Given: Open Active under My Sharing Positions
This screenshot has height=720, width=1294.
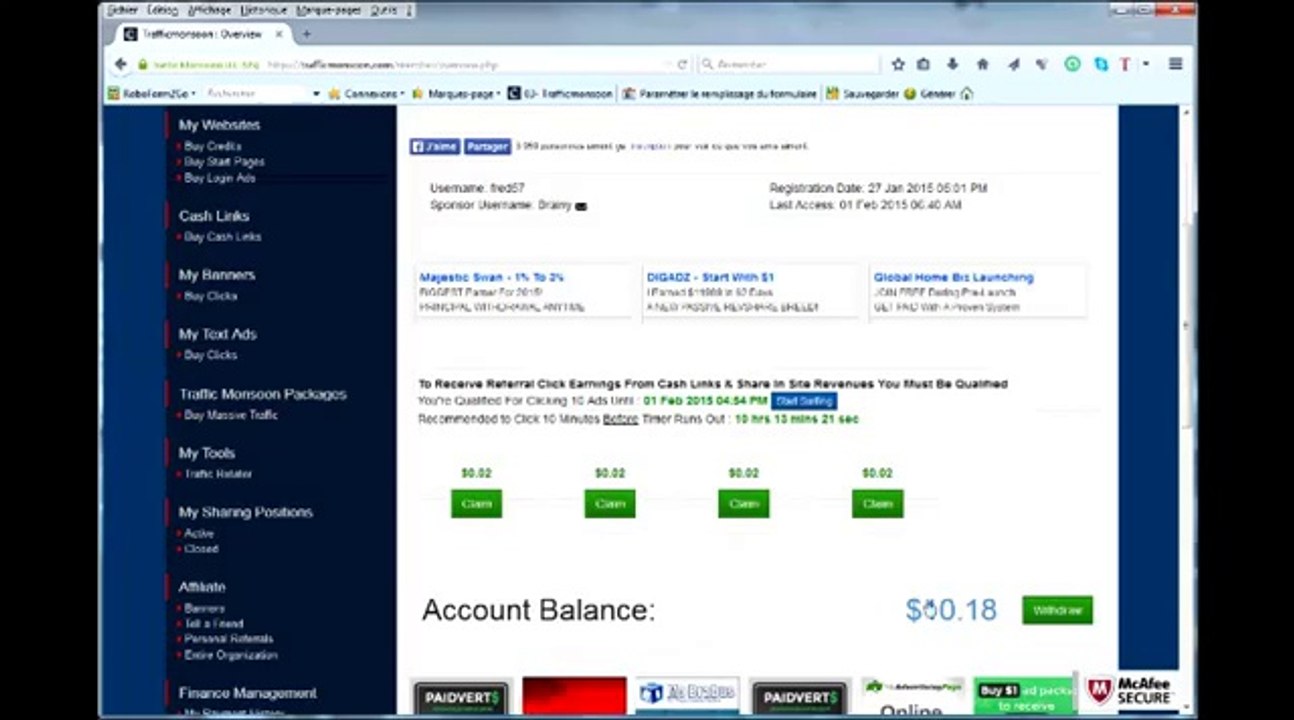Looking at the screenshot, I should [x=199, y=534].
